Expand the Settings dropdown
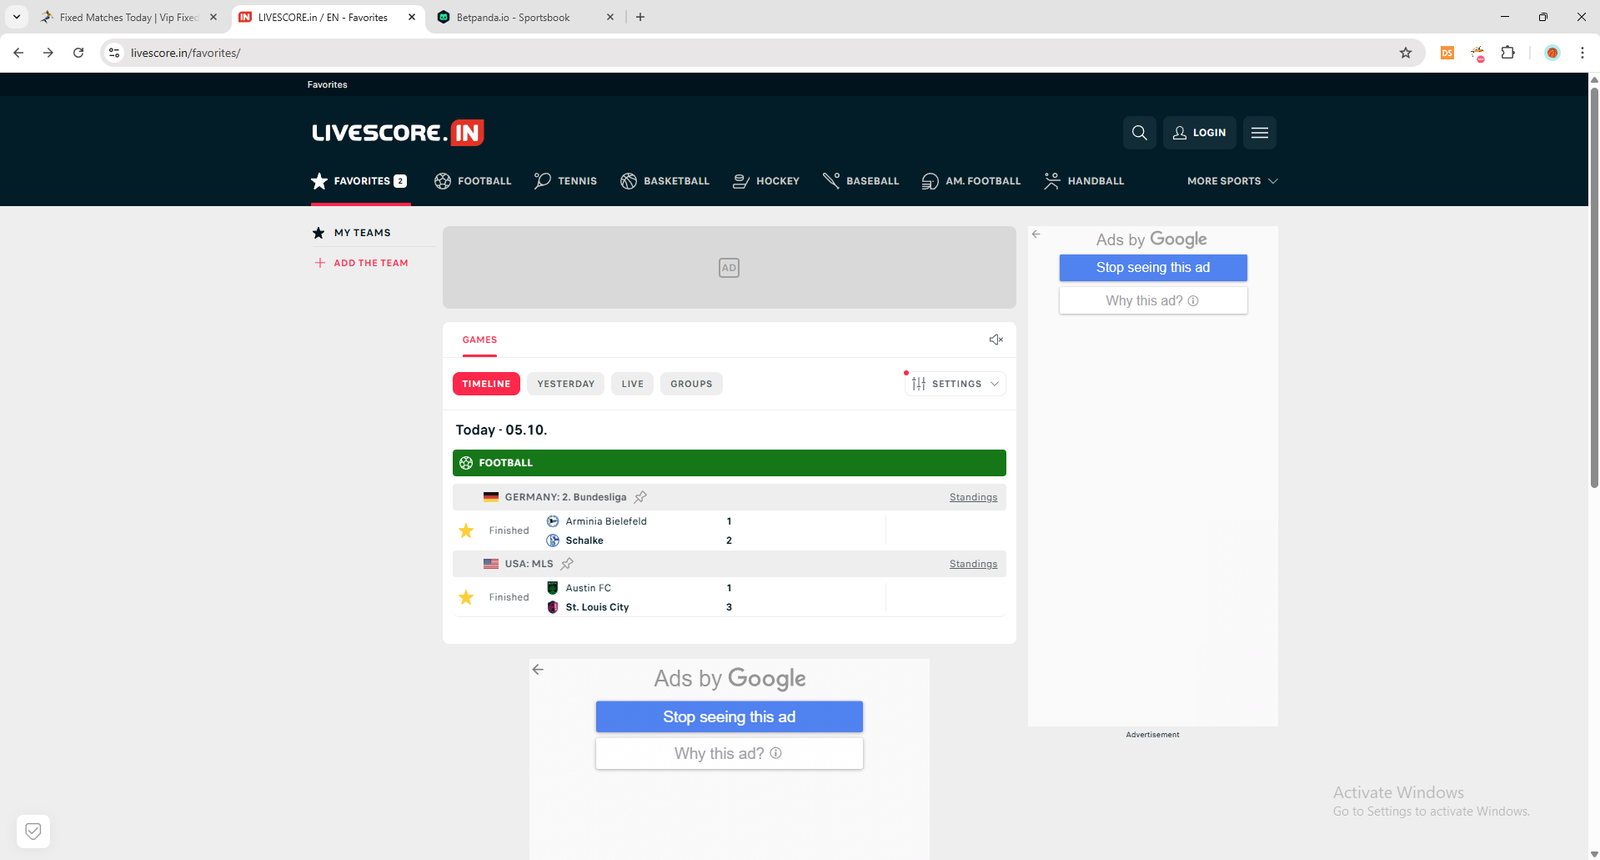 click(x=955, y=384)
